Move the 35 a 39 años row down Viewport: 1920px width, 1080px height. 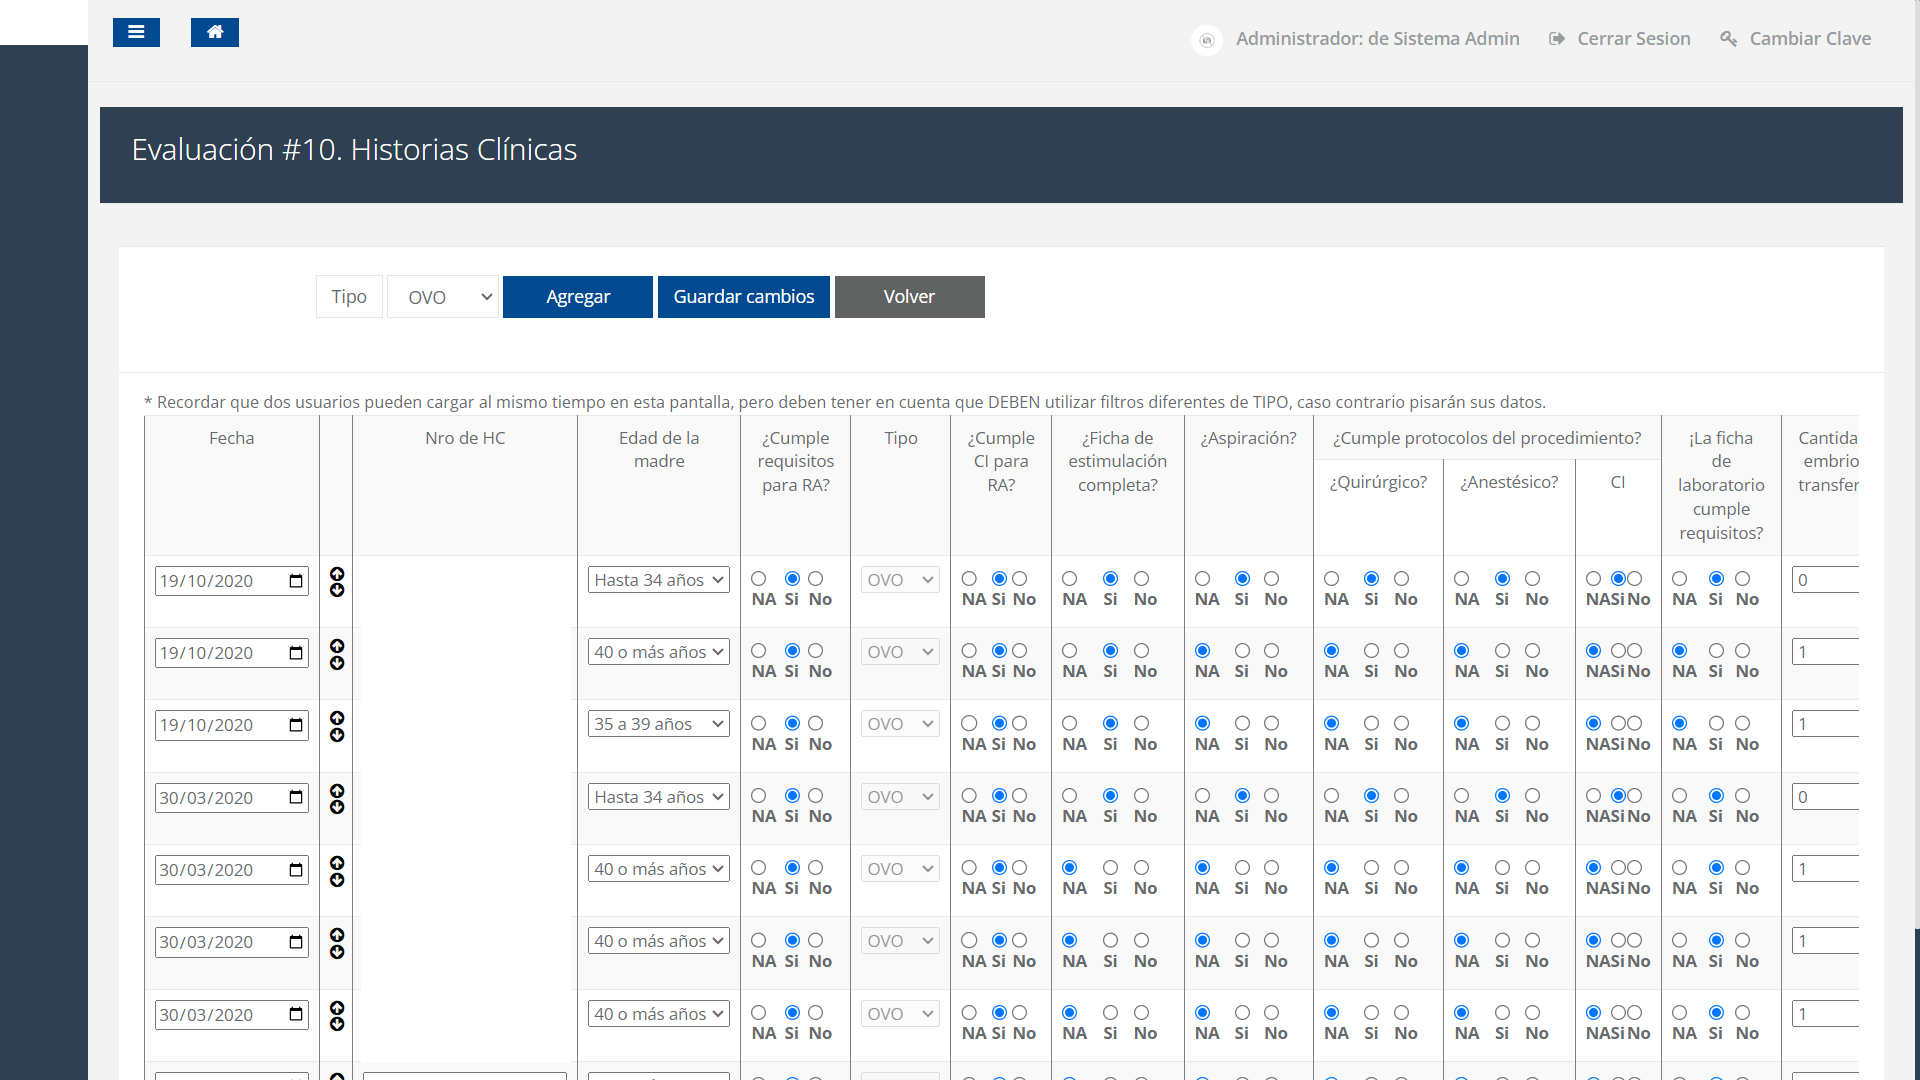point(337,735)
